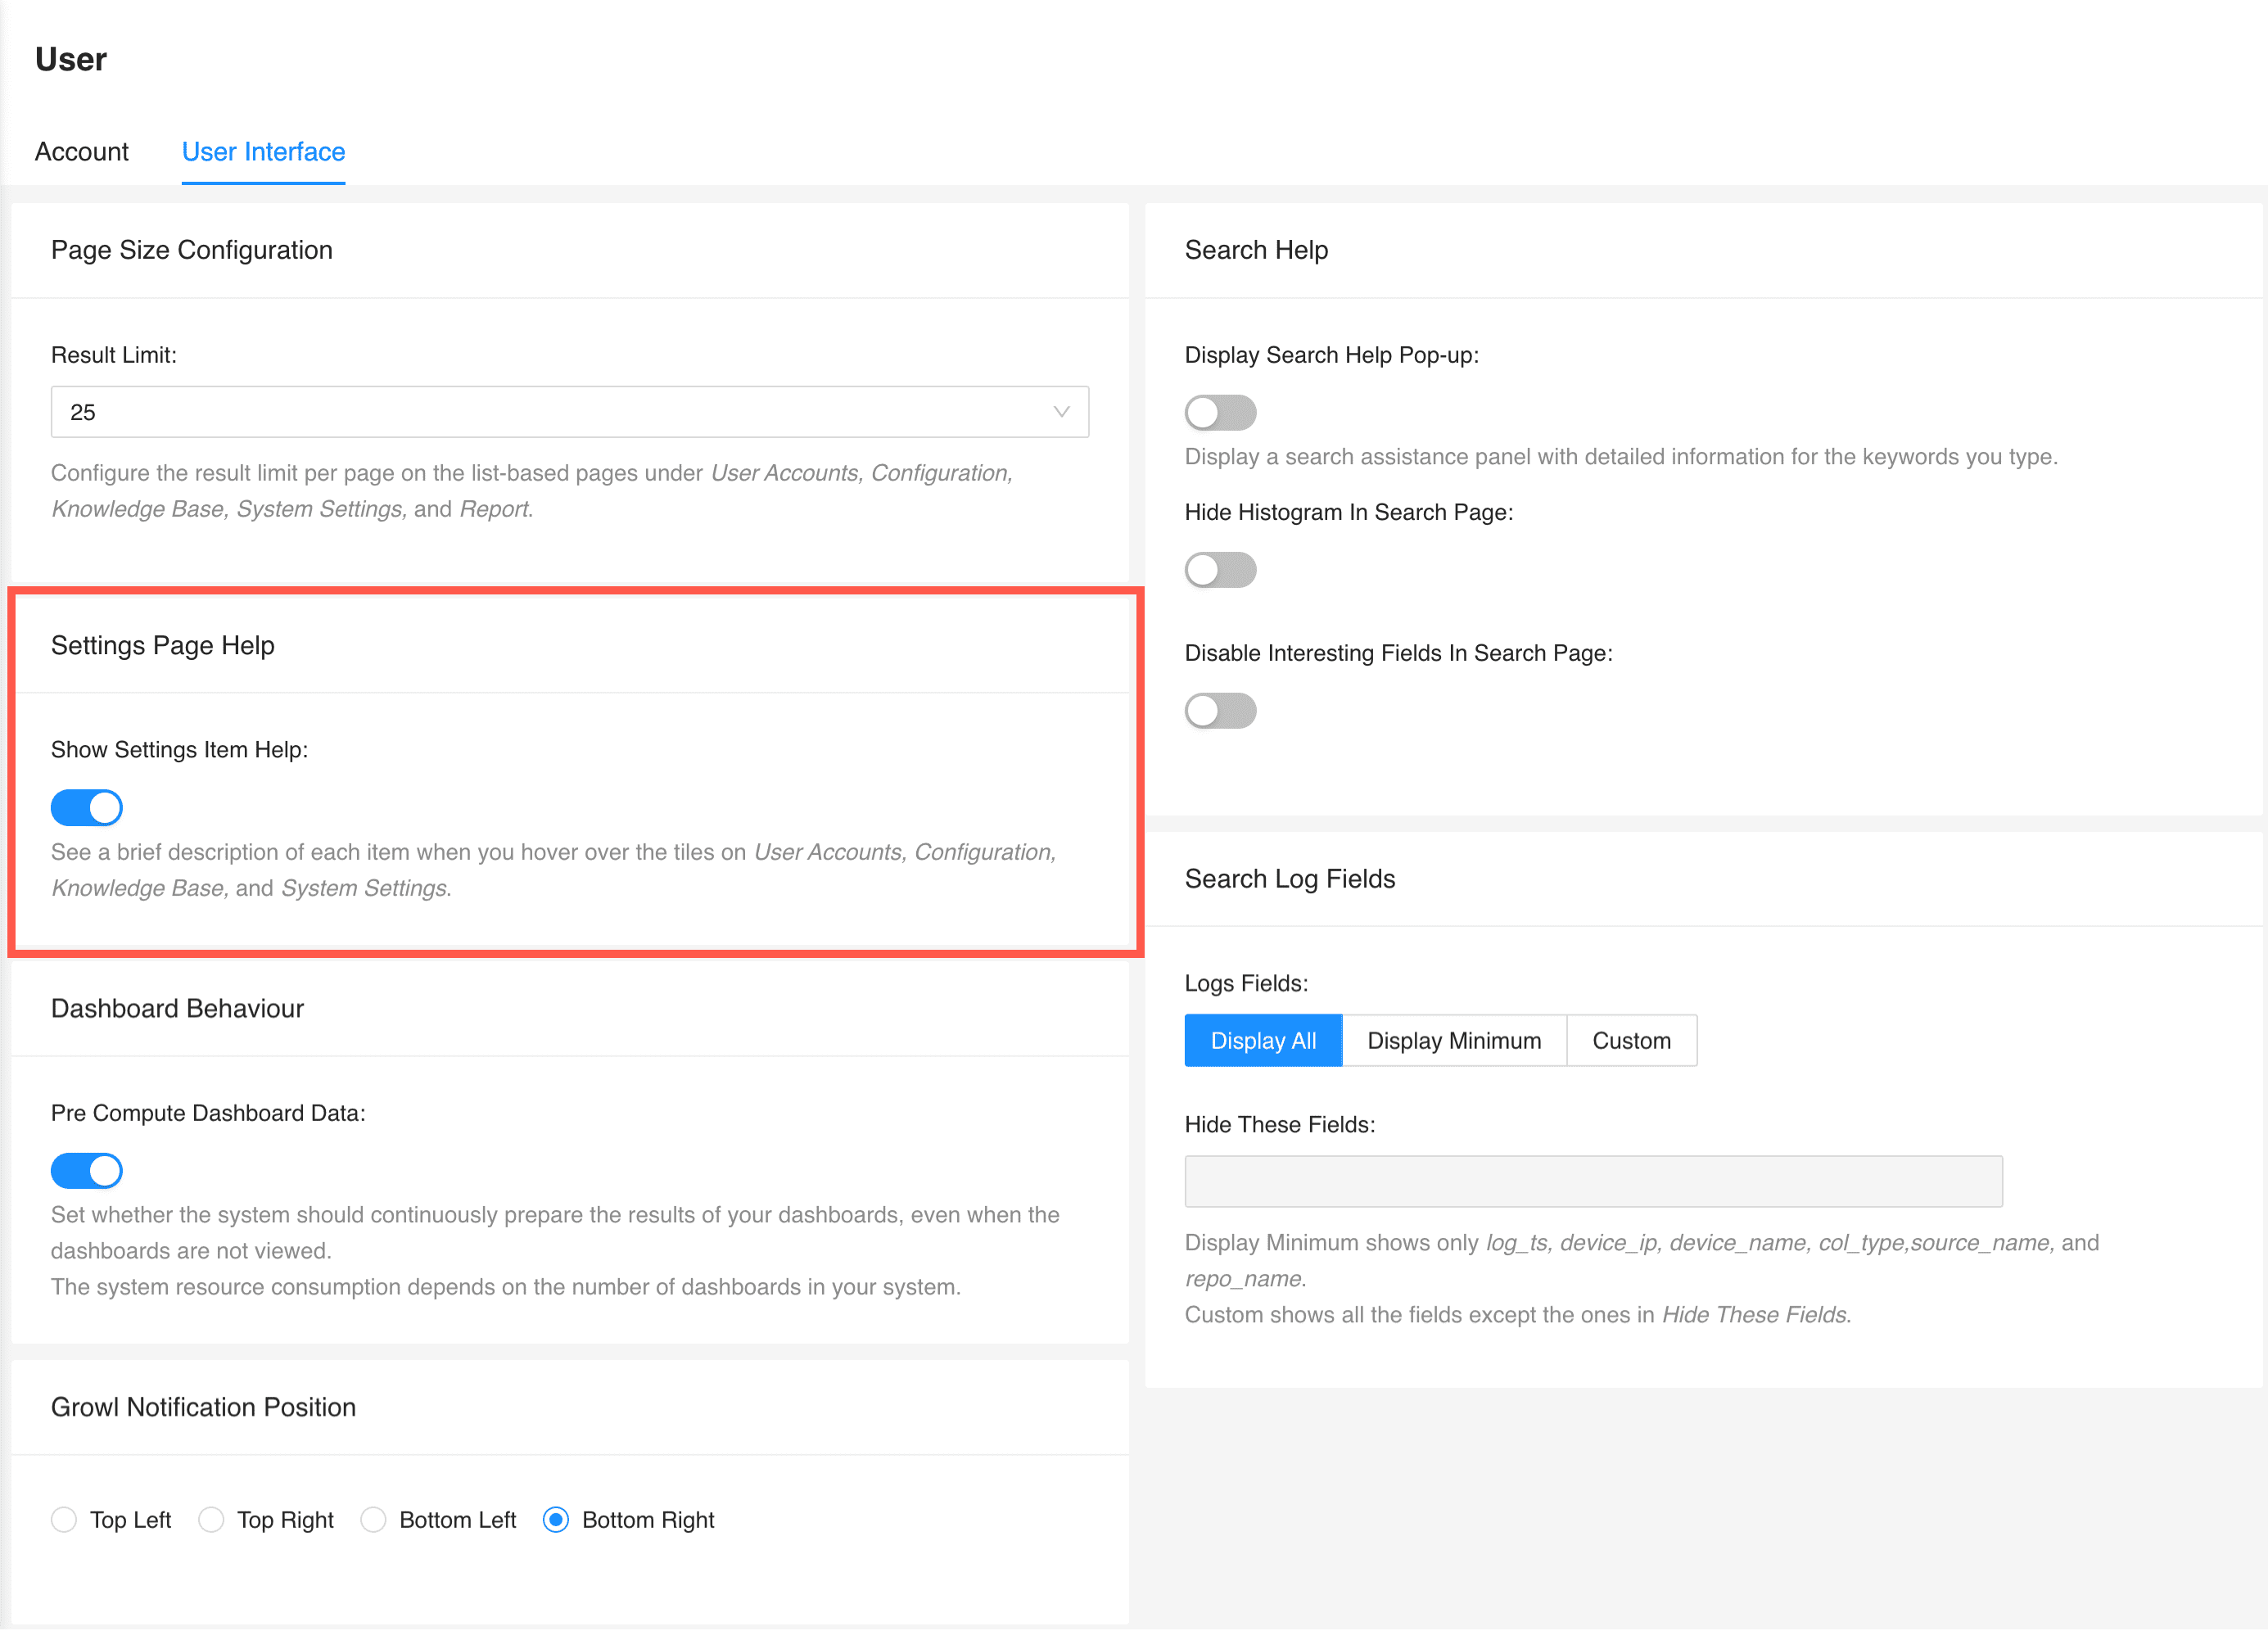Toggle Disable Interesting Fields In Search Page
Viewport: 2268px width, 1631px height.
point(1220,711)
